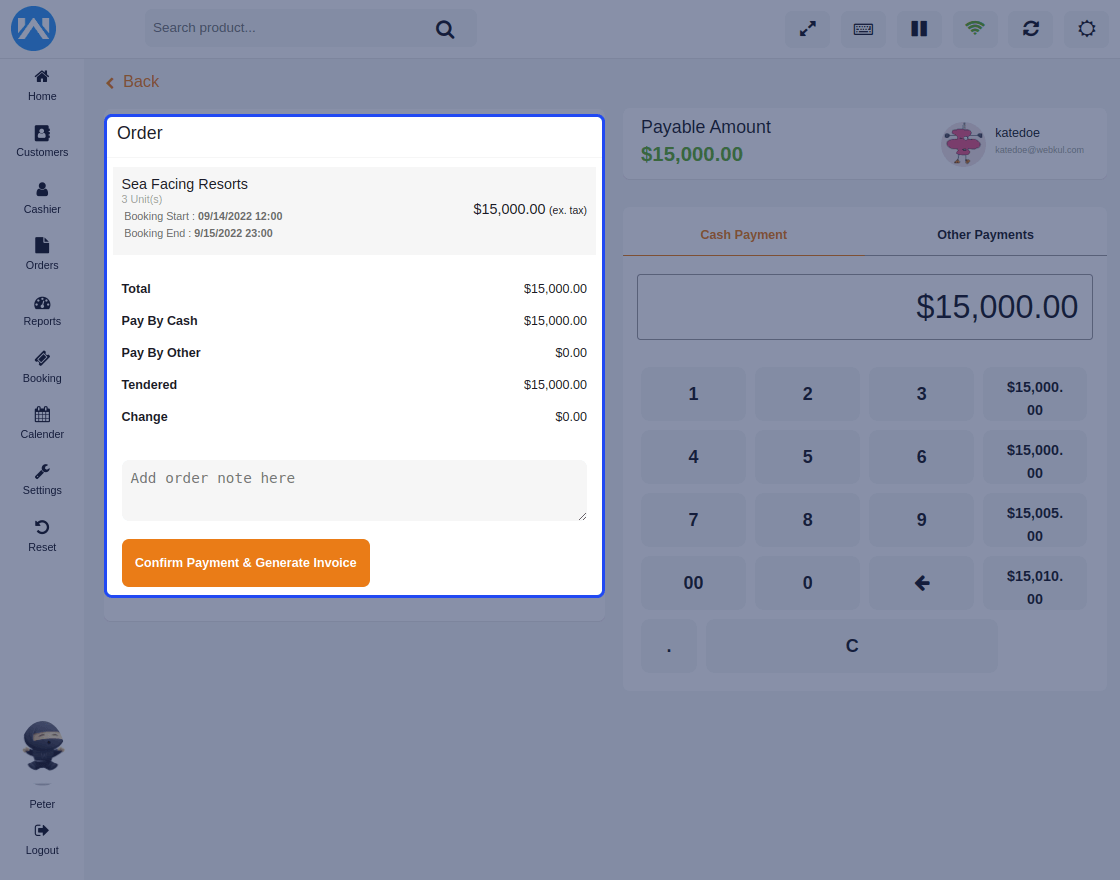Viewport: 1120px width, 880px height.
Task: Switch to Other Payments tab
Action: 985,235
